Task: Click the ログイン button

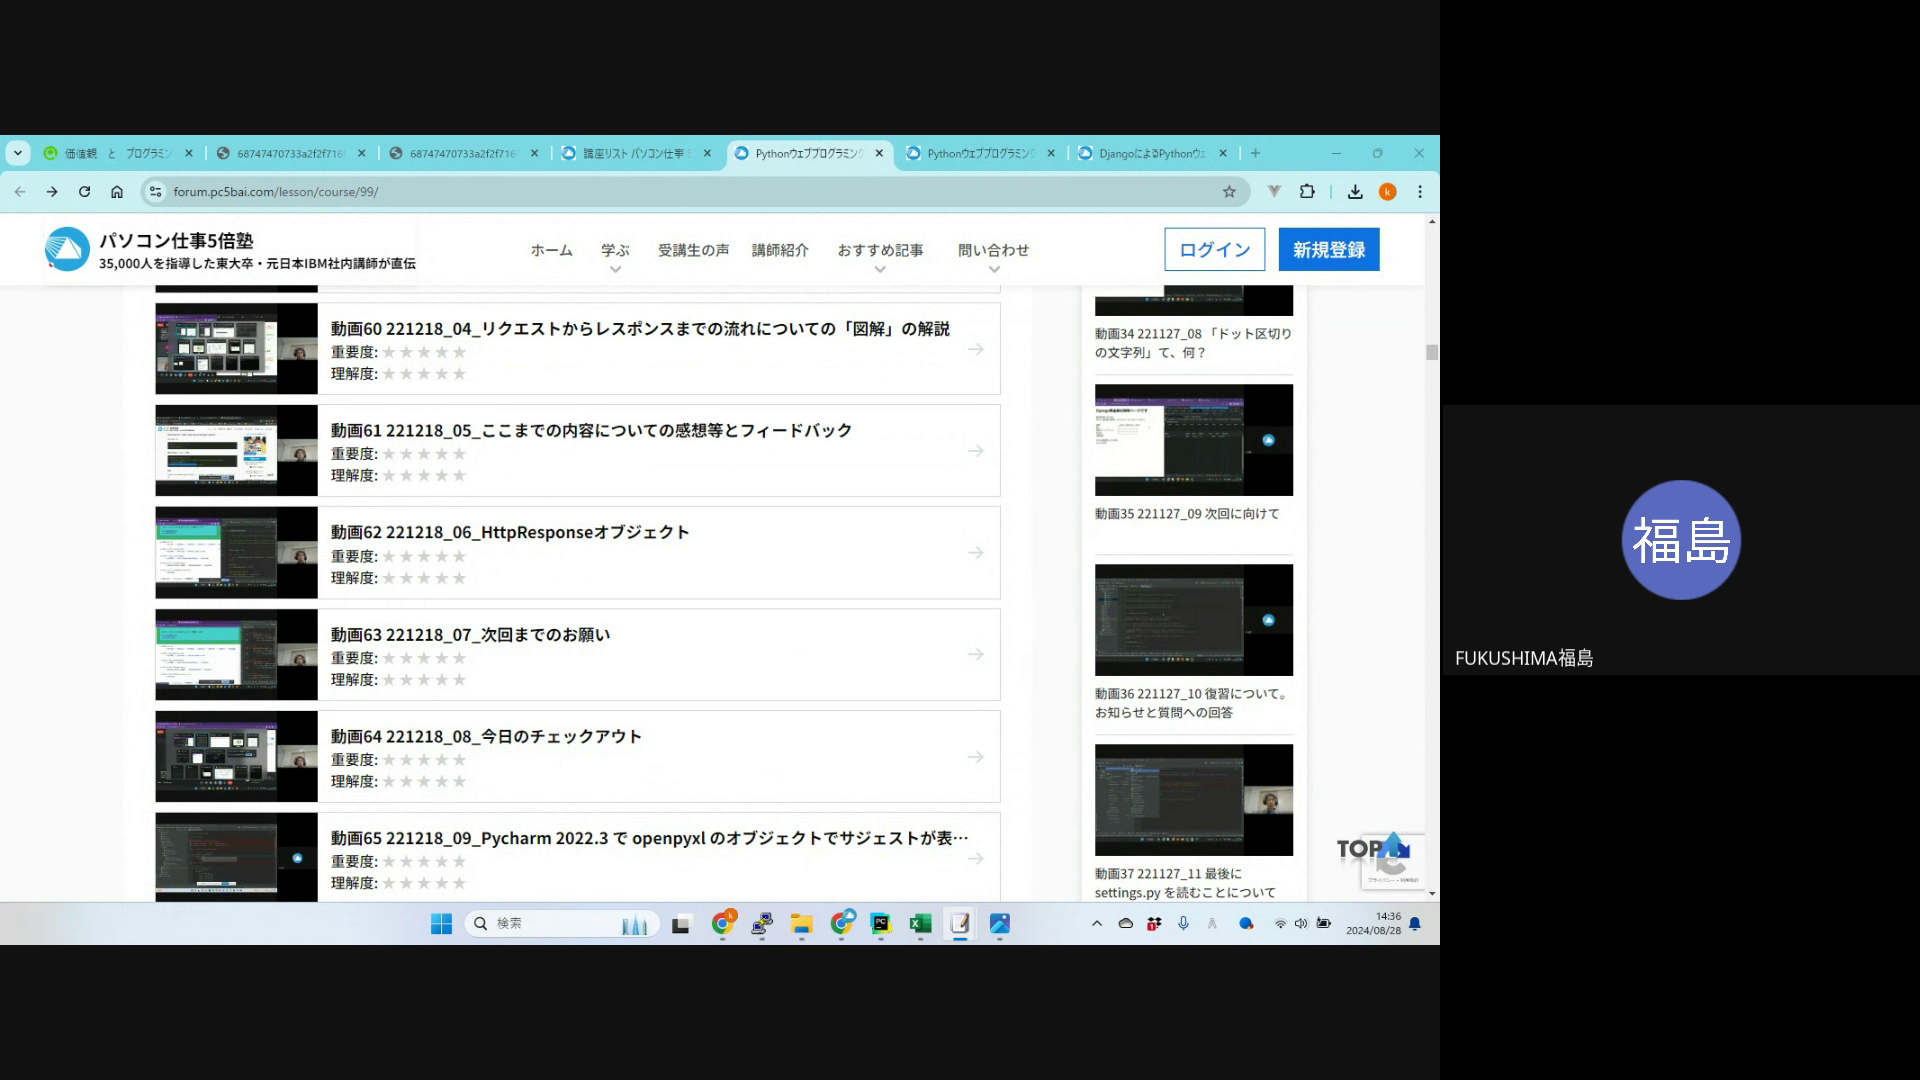Action: pos(1214,250)
